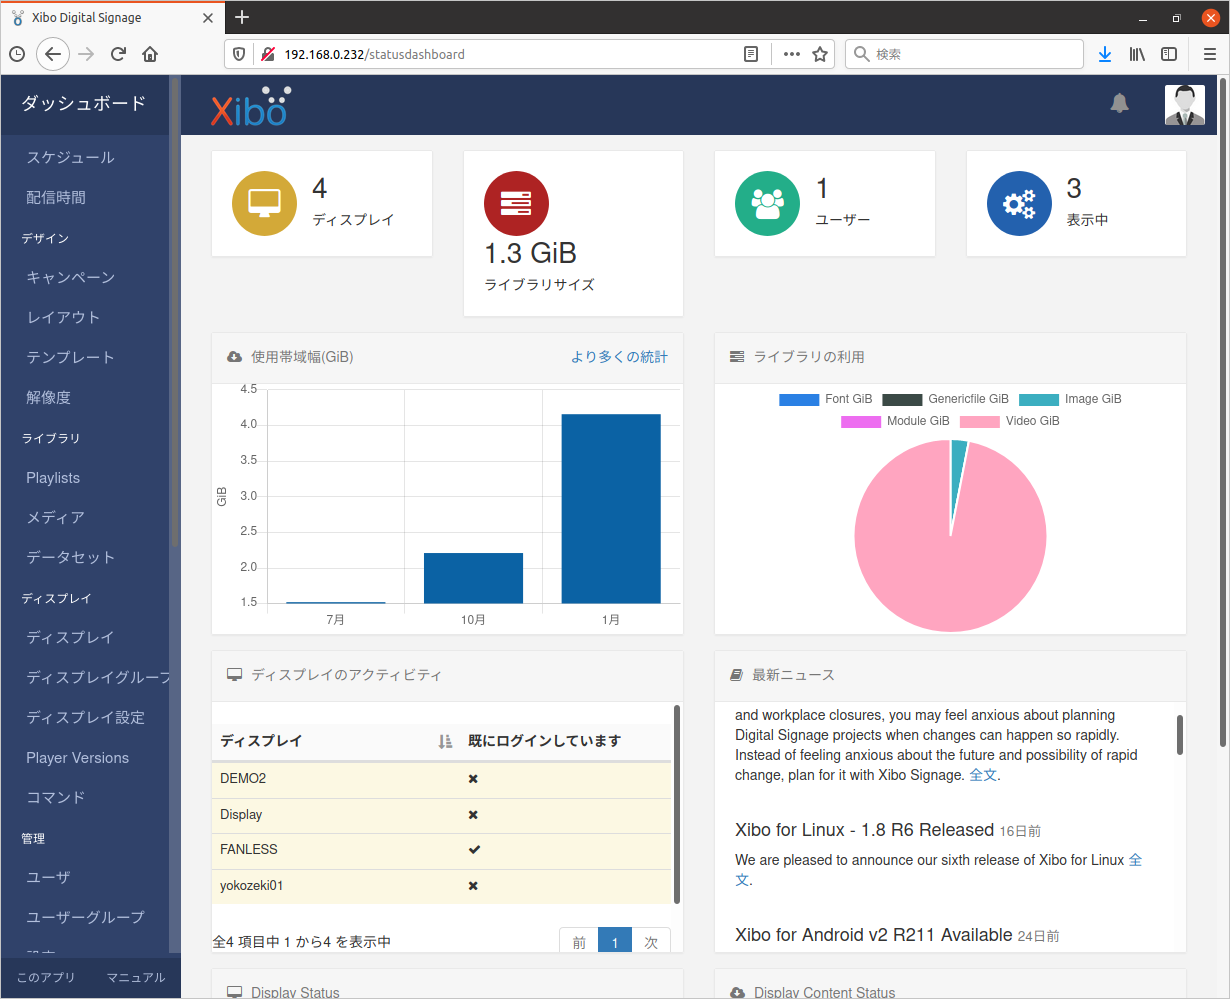
Task: Open スケジュール in the sidebar
Action: tap(70, 157)
